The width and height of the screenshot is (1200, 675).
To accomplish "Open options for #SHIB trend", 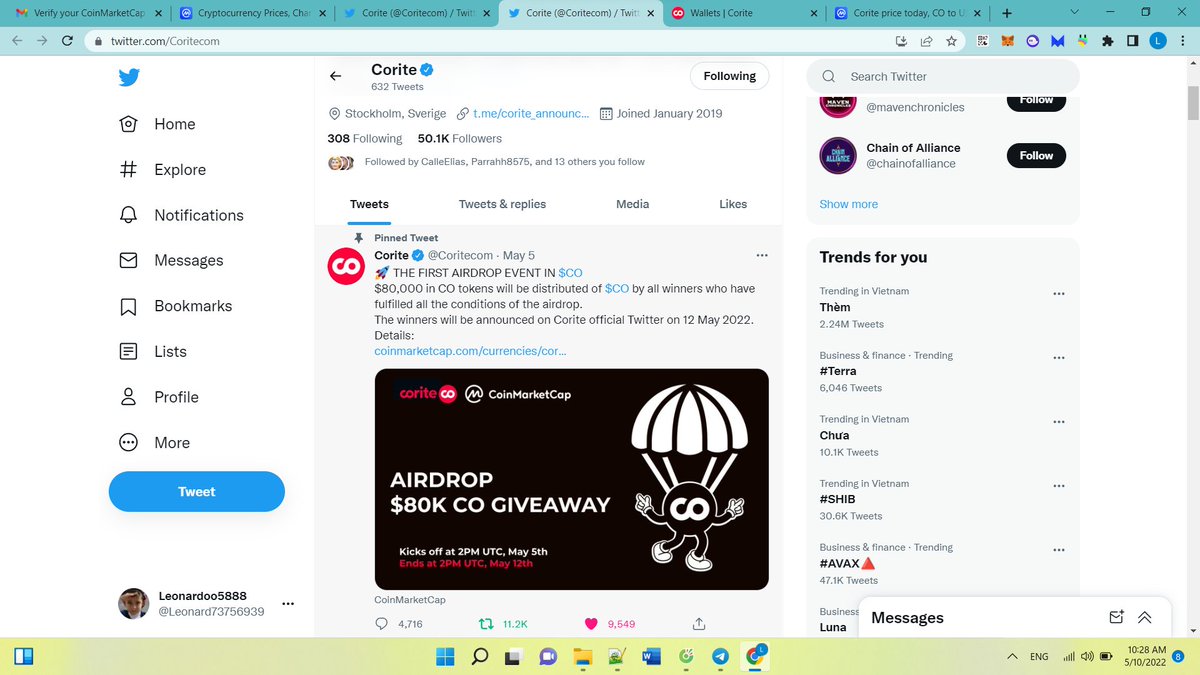I will click(x=1059, y=485).
